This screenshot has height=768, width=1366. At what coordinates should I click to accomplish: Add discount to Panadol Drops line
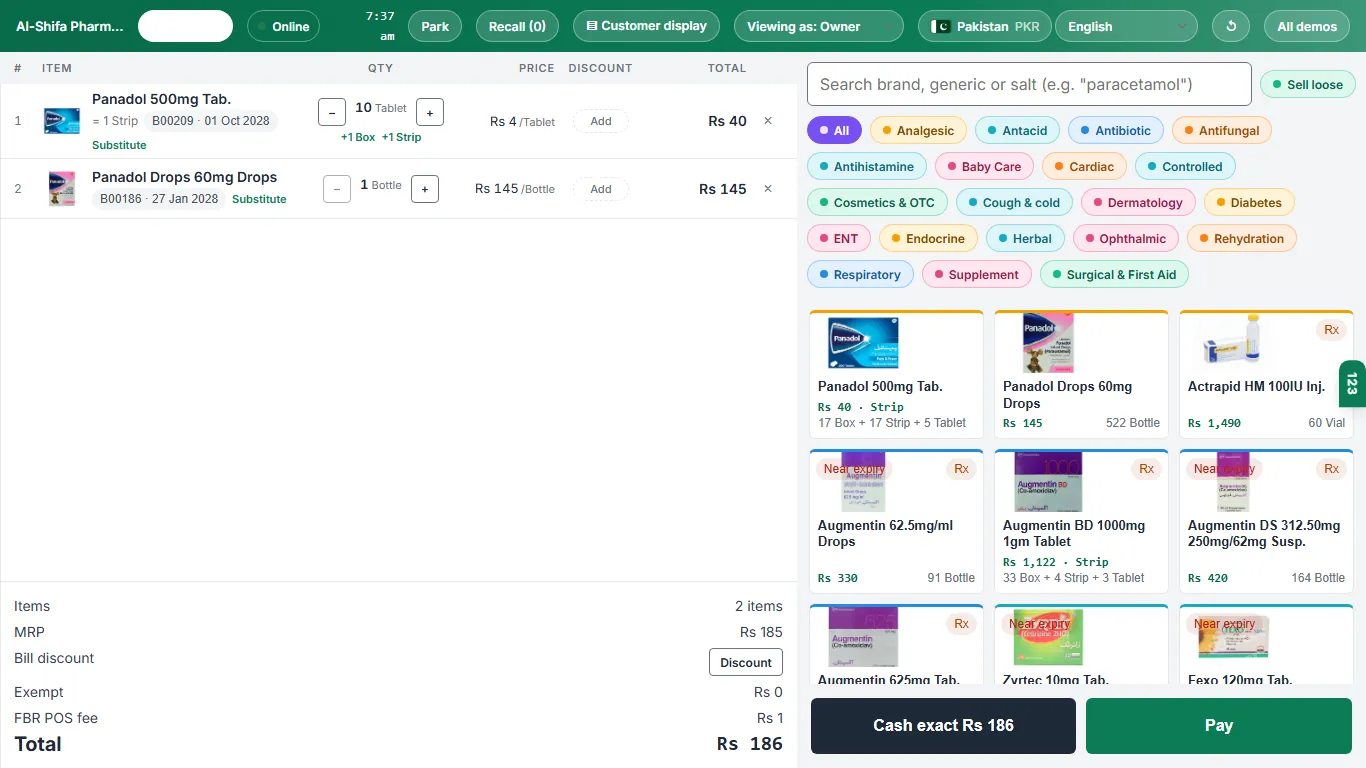601,189
